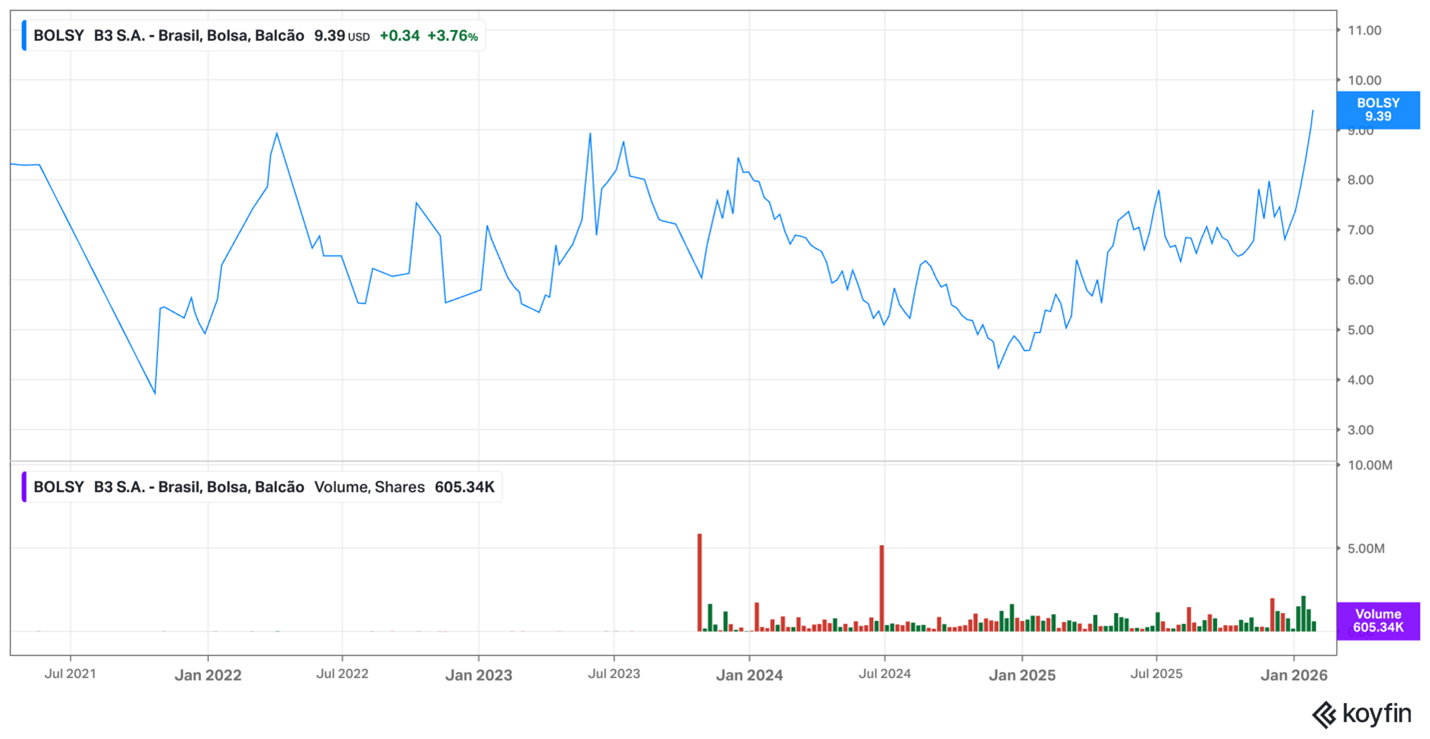Click BOLSY ticker in the volume legend
This screenshot has height=739, width=1430.
click(x=59, y=487)
